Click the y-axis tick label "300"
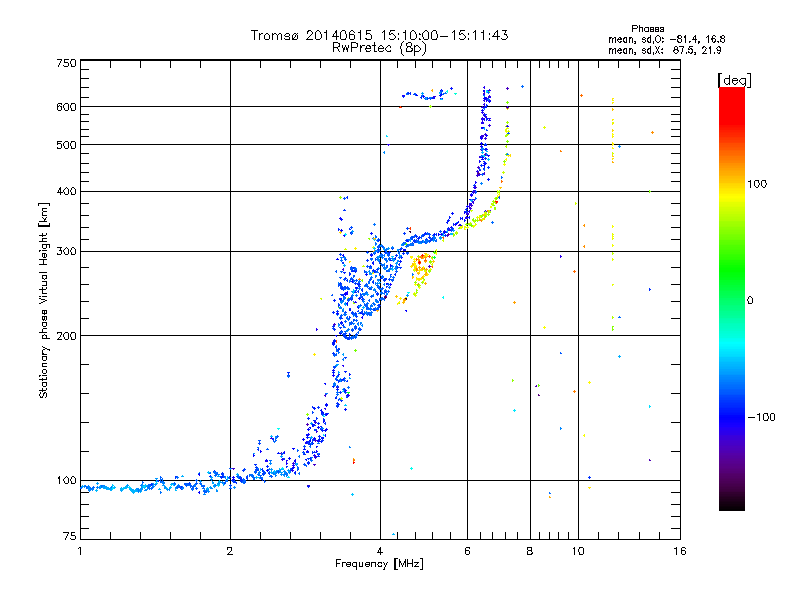Image resolution: width=800 pixels, height=600 pixels. click(66, 251)
